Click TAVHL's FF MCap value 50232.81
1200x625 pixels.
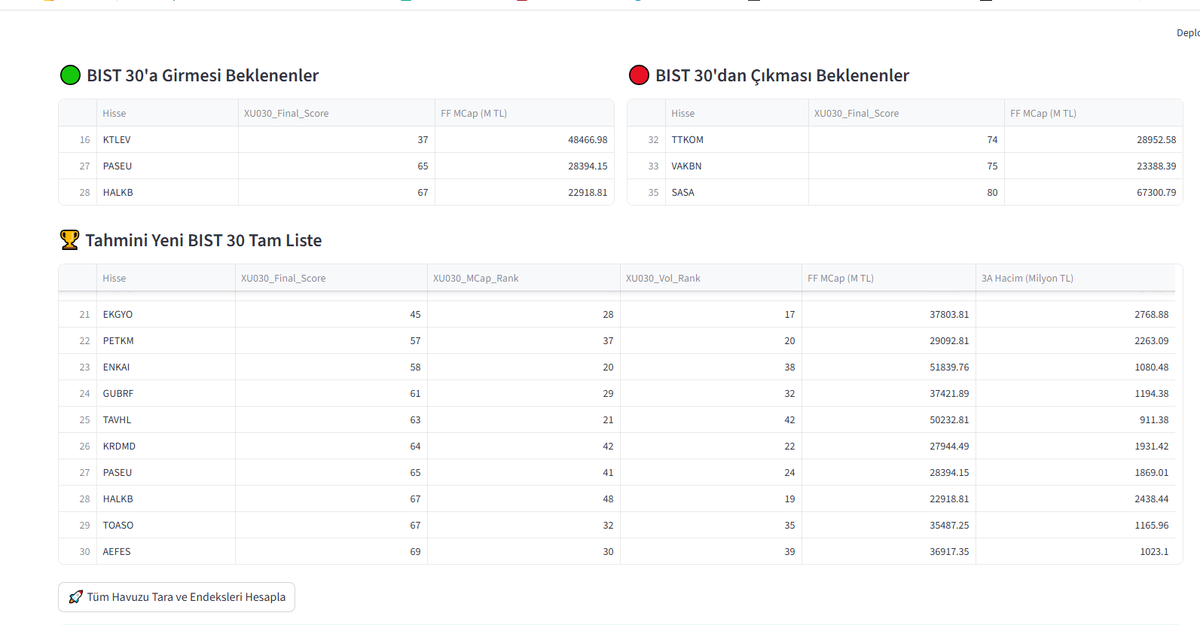point(889,420)
